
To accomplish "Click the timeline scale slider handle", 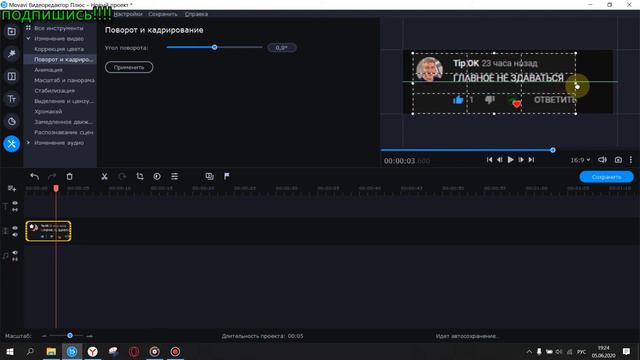I will pos(70,336).
